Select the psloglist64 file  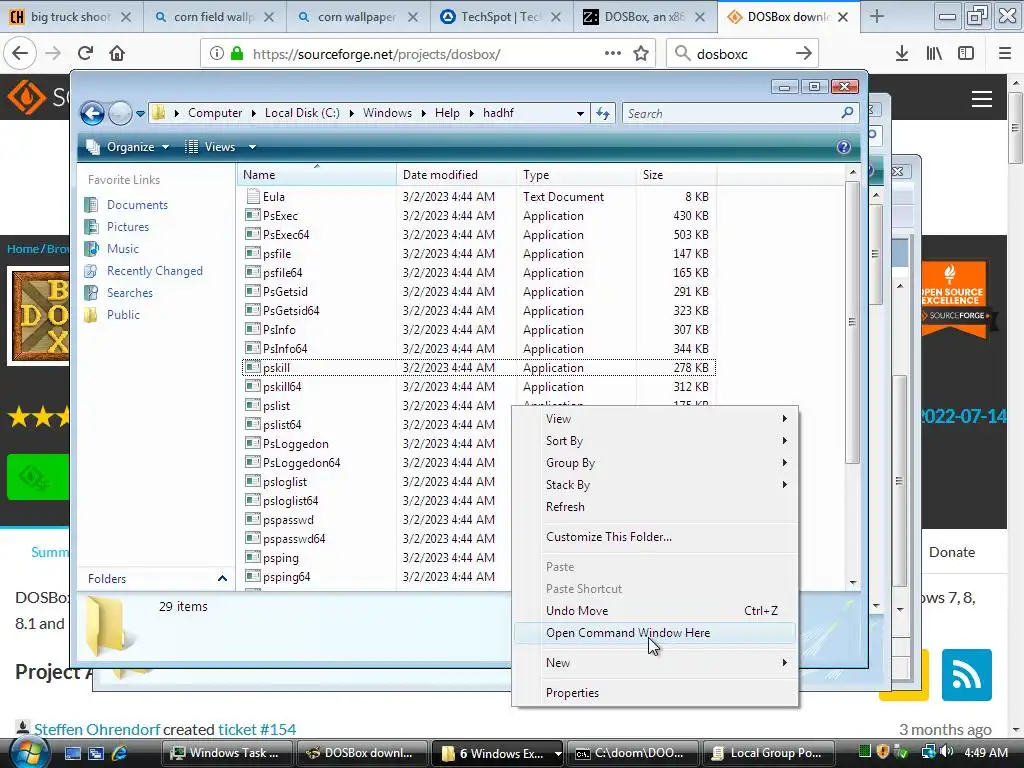click(x=291, y=501)
